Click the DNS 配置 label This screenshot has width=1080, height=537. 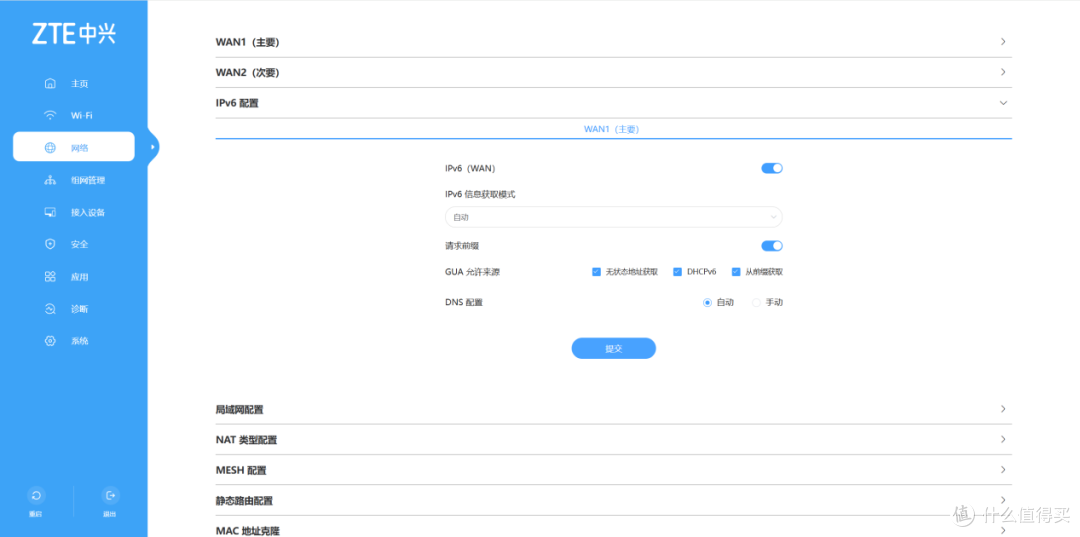(464, 302)
